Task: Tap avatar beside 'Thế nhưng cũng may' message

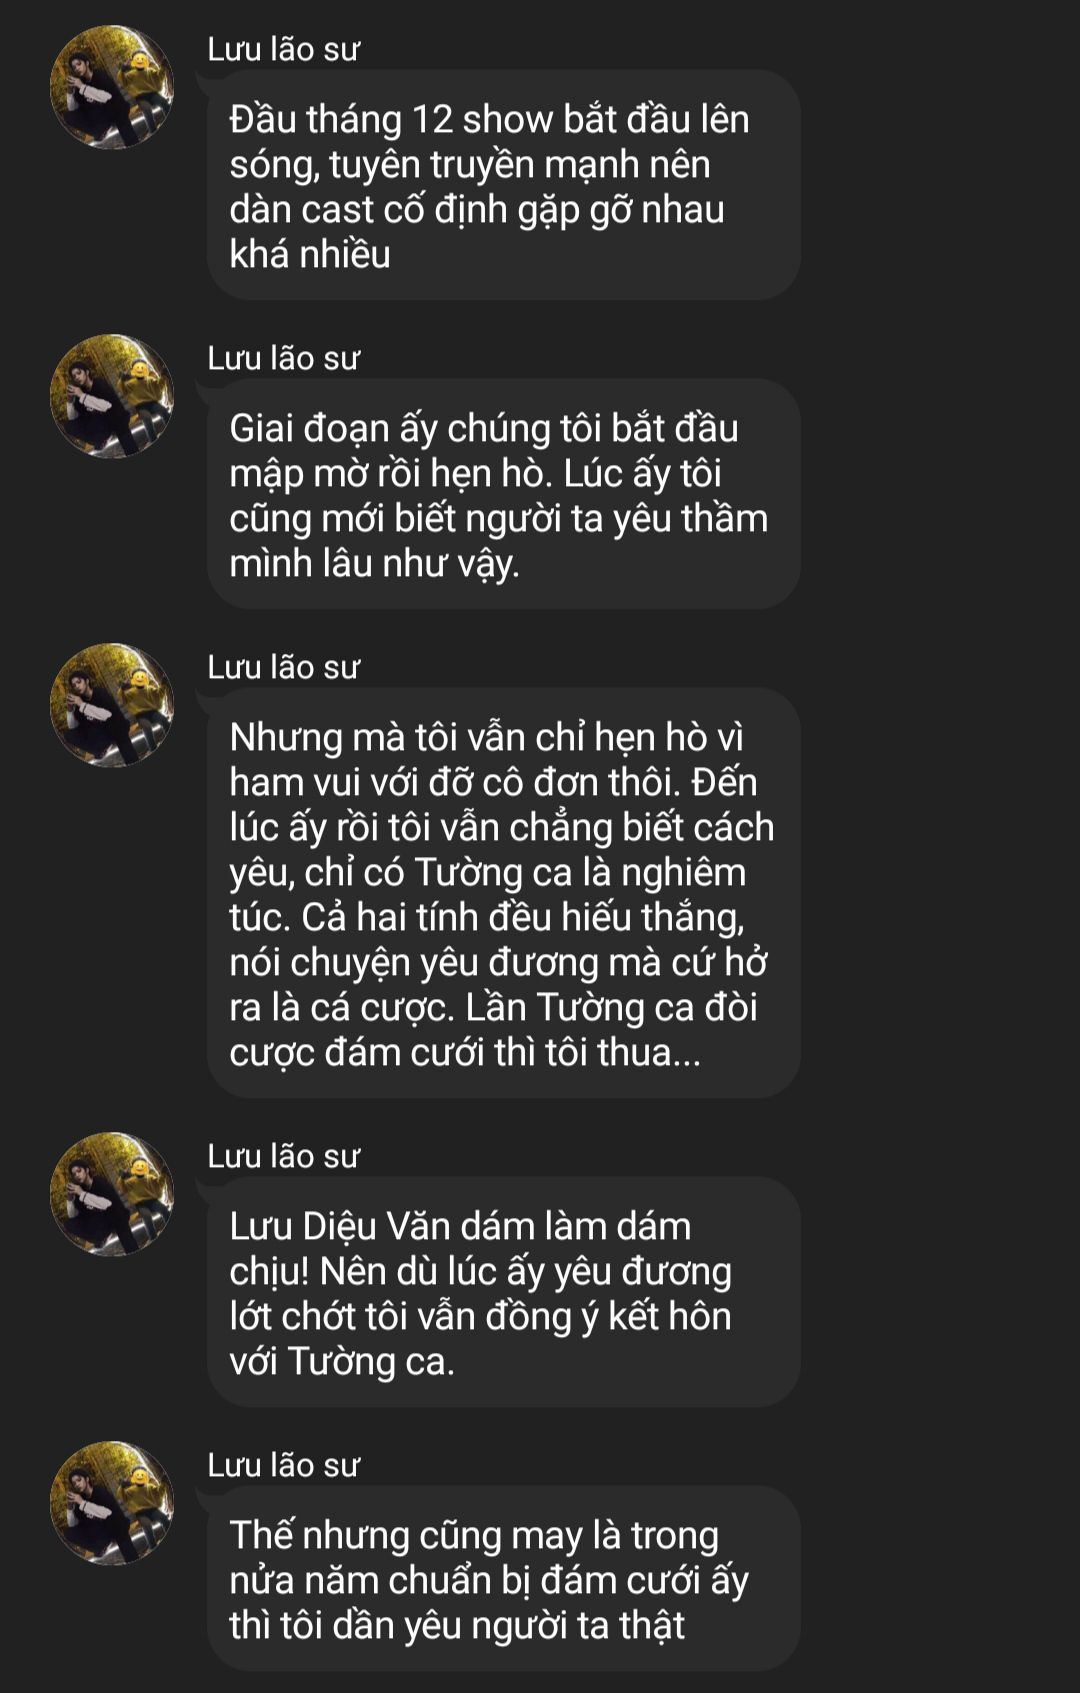Action: [x=112, y=1503]
